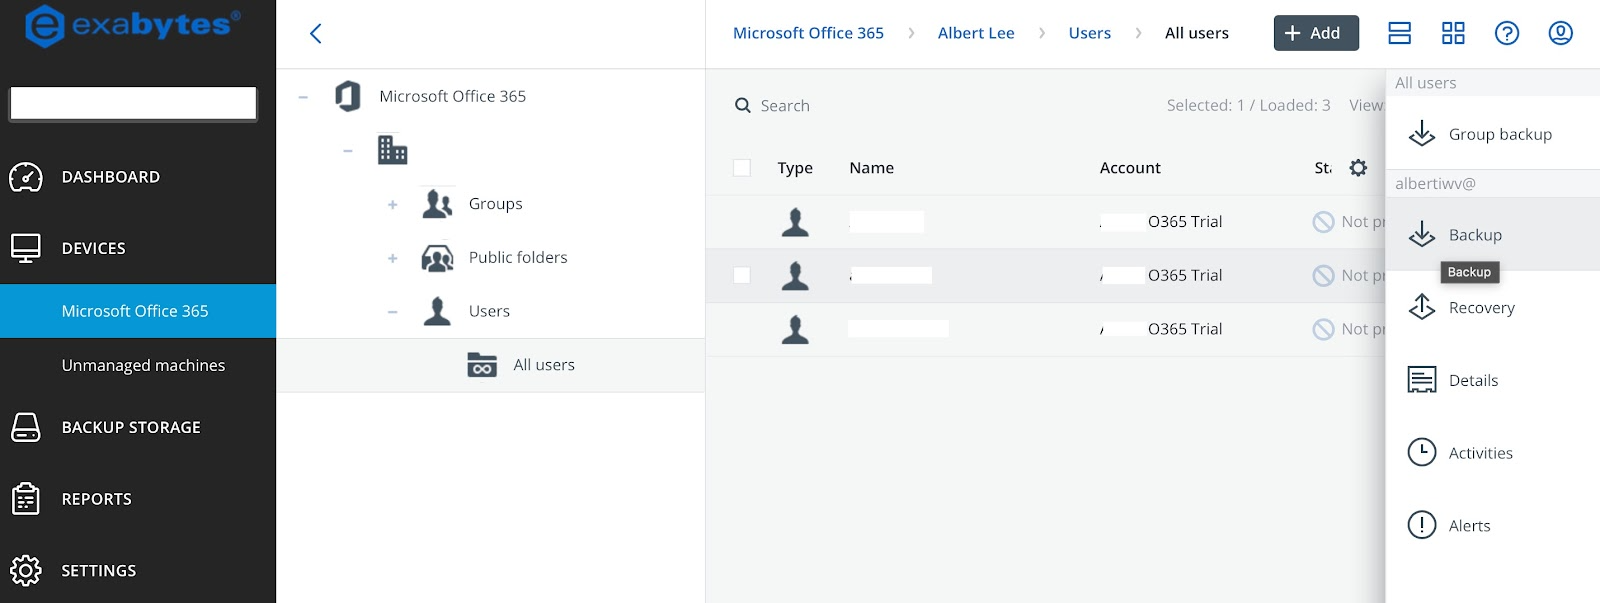Screen dimensions: 1600x603
Task: Click the Public folders icon
Action: [437, 258]
